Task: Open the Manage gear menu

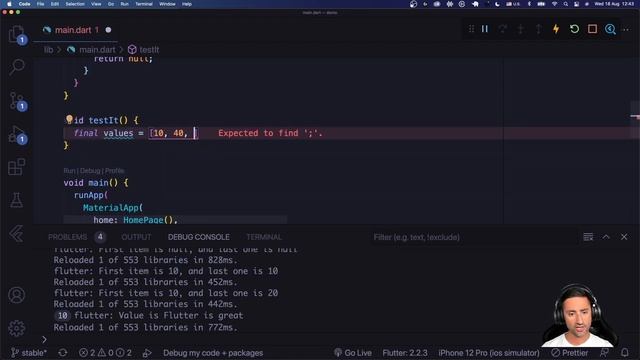Action: (x=17, y=328)
